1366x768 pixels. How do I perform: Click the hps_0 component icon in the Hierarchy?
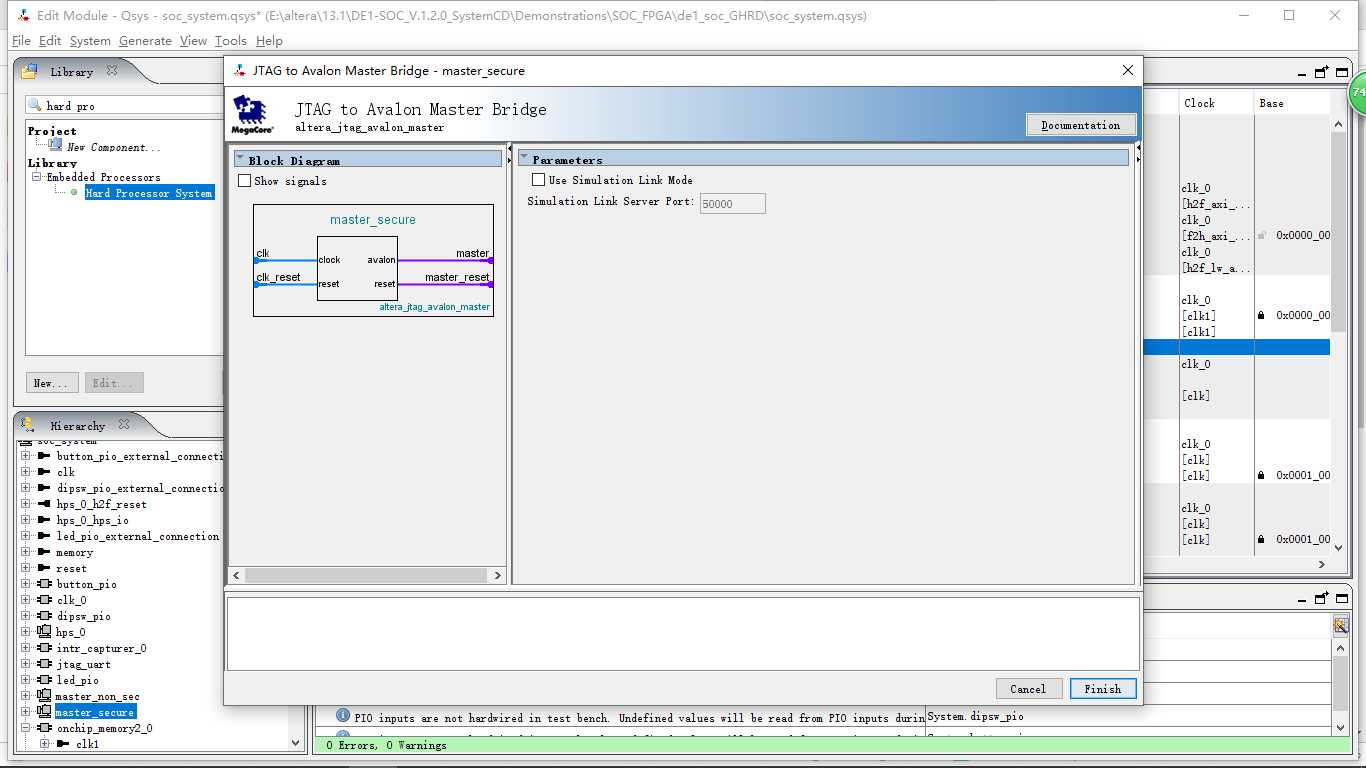pos(44,632)
